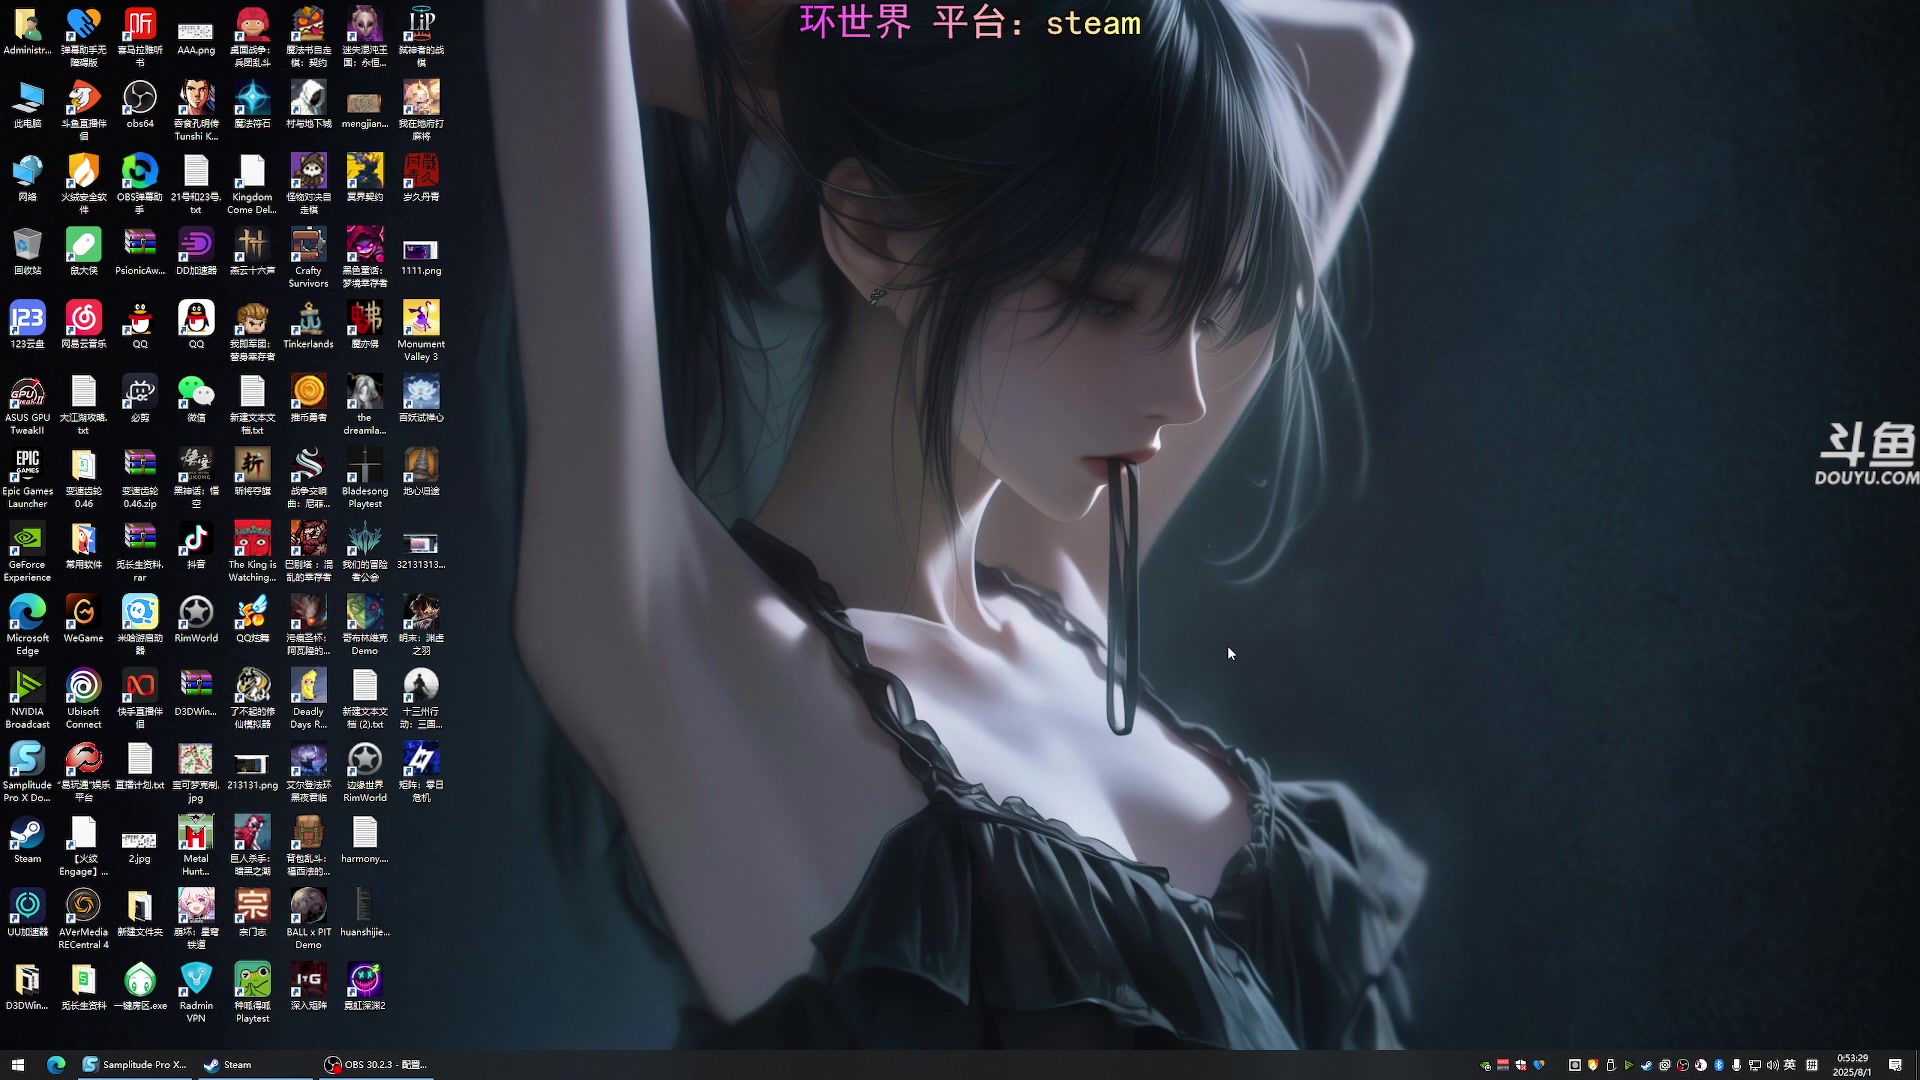Open harmony text file icon
Image resolution: width=1920 pixels, height=1080 pixels.
pos(365,840)
